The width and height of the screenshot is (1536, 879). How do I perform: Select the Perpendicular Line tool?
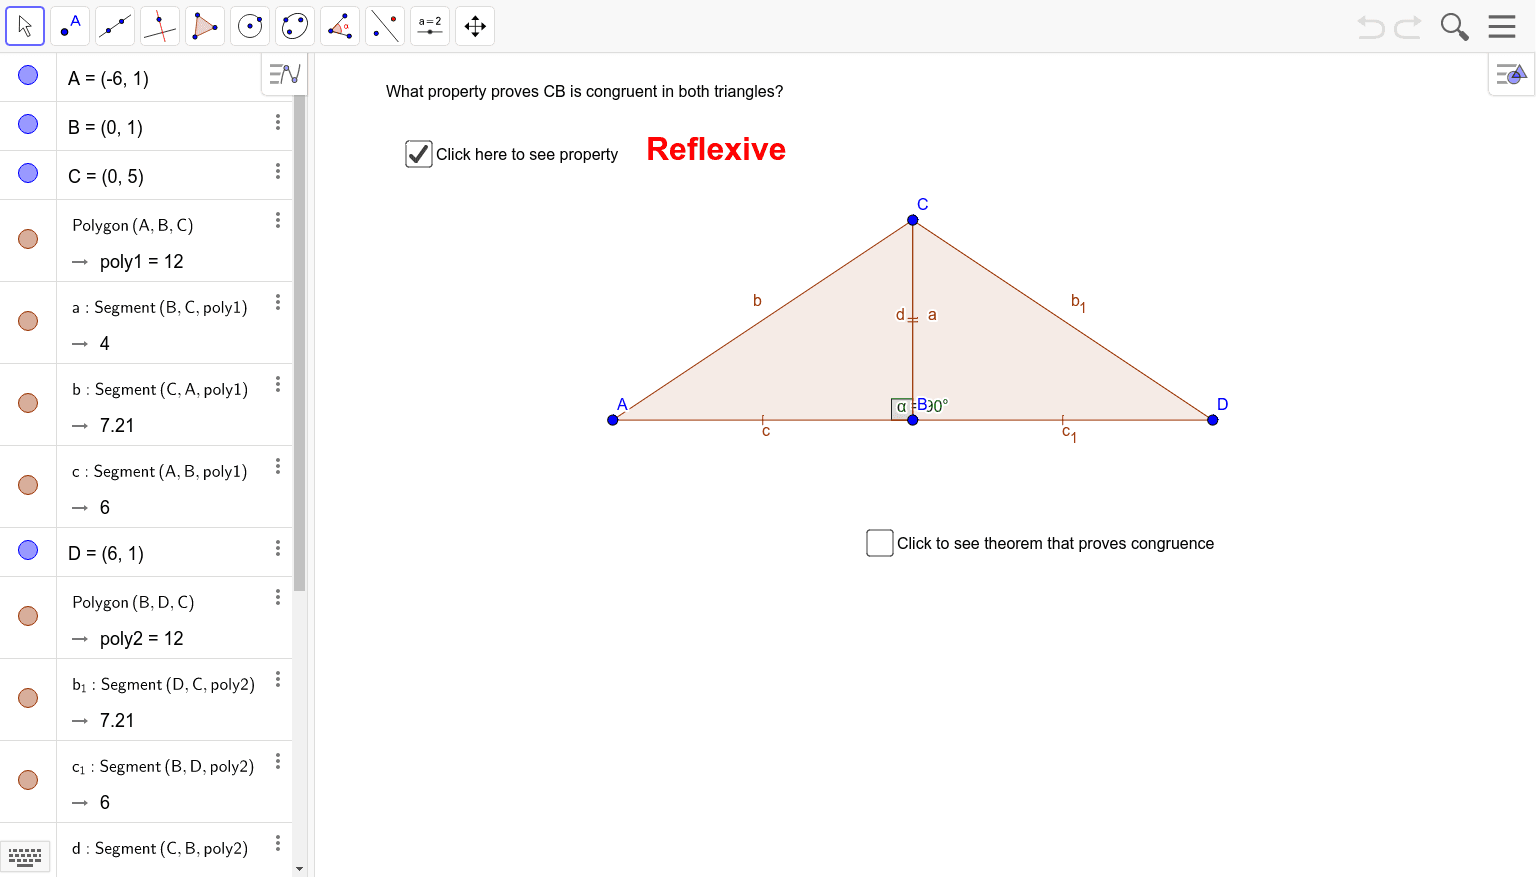pos(159,25)
